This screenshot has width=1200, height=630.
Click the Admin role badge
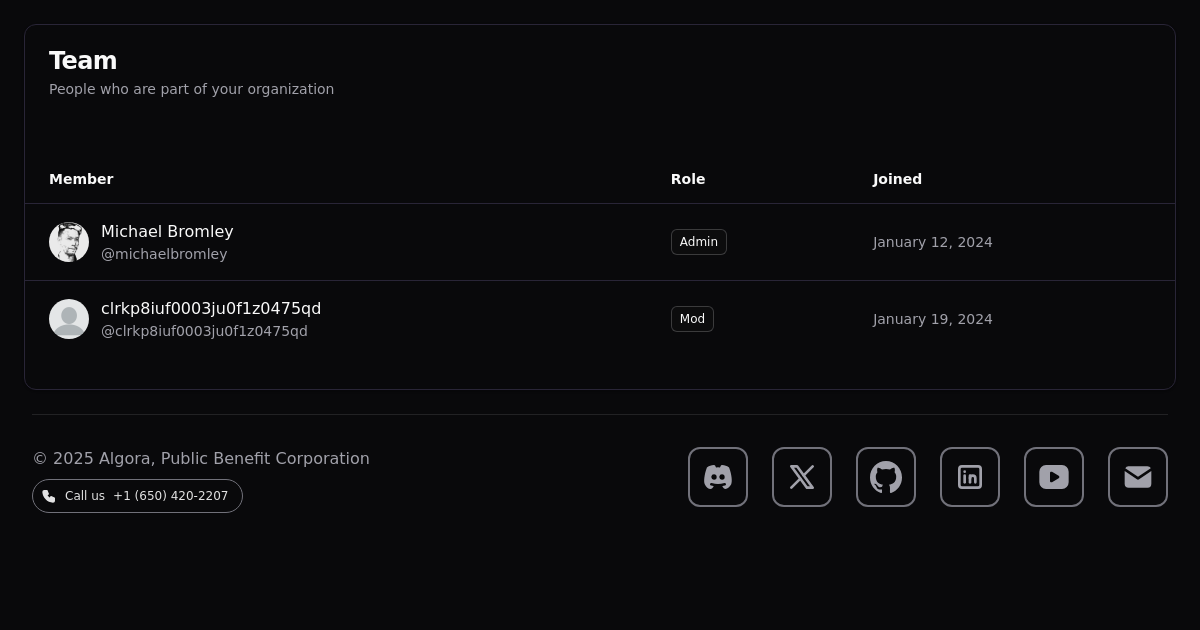(698, 242)
